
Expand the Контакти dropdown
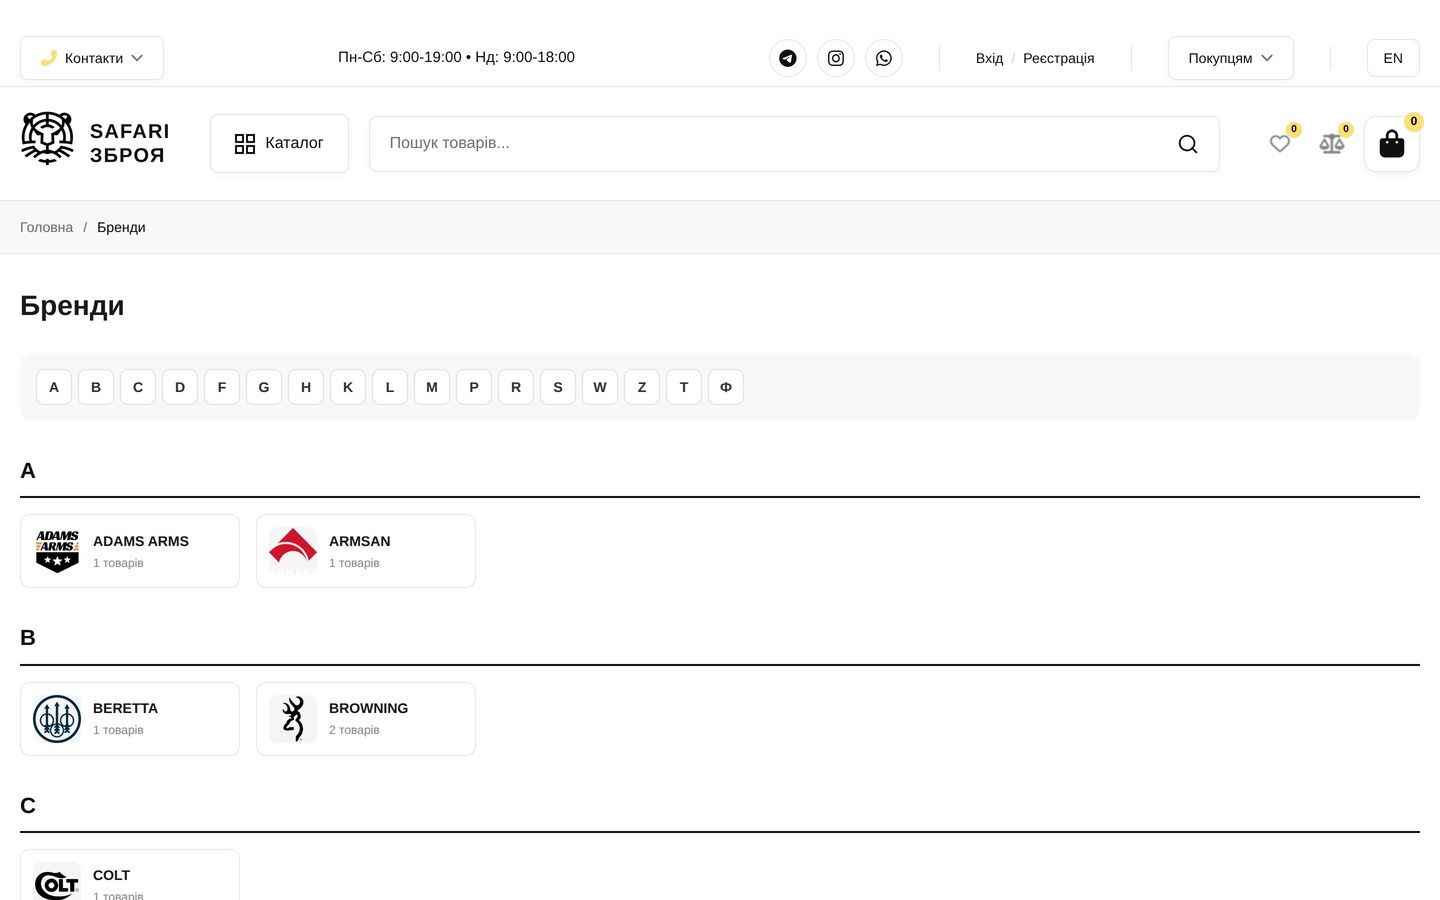(92, 58)
